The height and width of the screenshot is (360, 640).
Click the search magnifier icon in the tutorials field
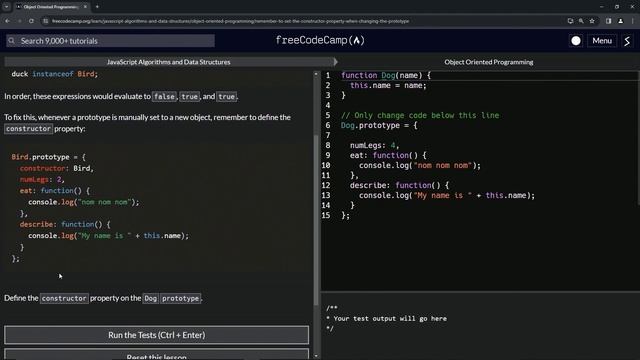(11, 40)
